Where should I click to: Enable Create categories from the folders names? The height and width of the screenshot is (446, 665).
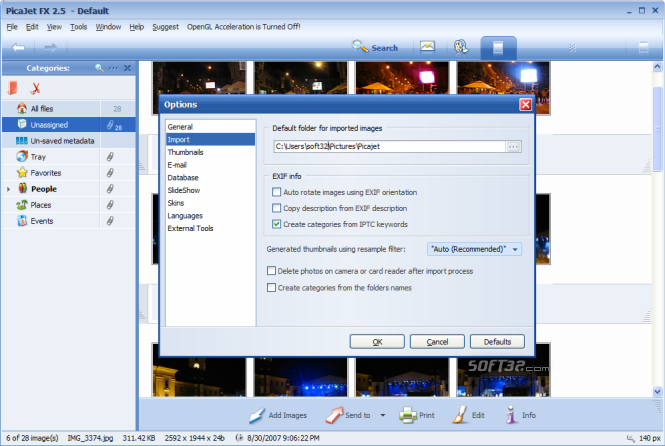pyautogui.click(x=271, y=287)
